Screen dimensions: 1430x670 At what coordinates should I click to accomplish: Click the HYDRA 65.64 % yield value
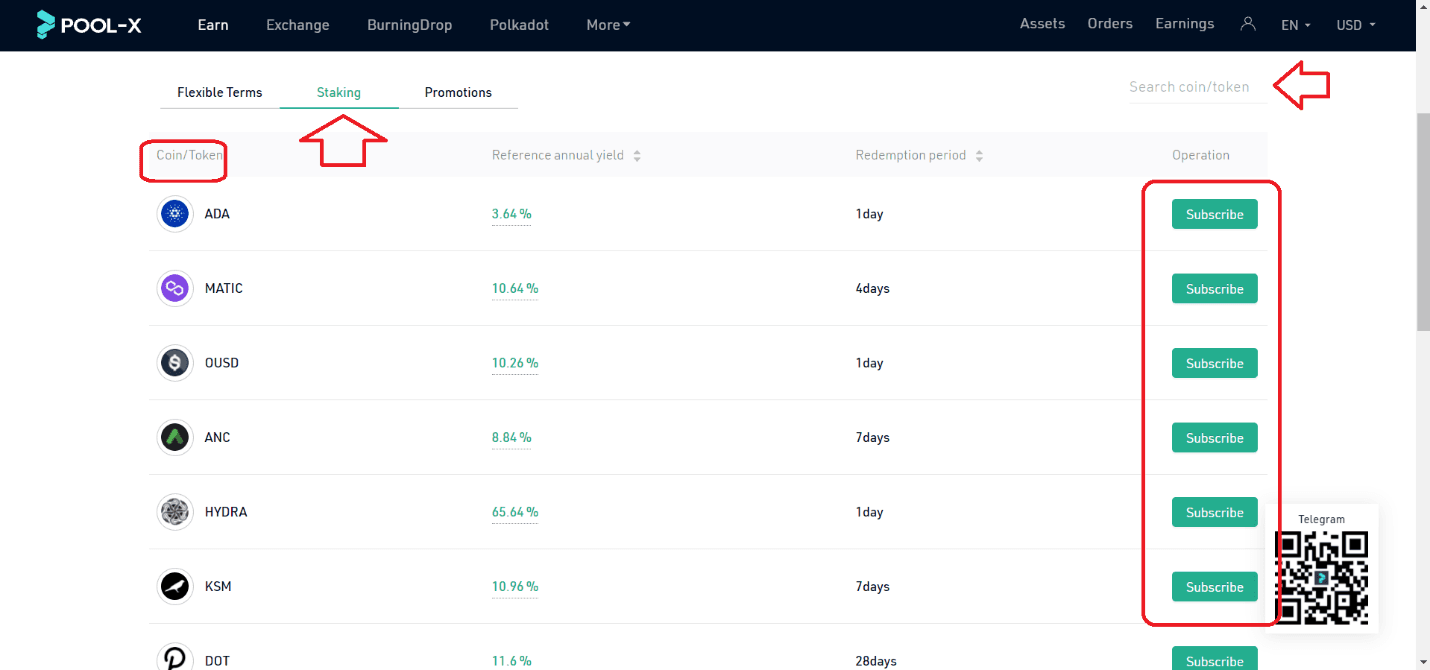pyautogui.click(x=515, y=512)
